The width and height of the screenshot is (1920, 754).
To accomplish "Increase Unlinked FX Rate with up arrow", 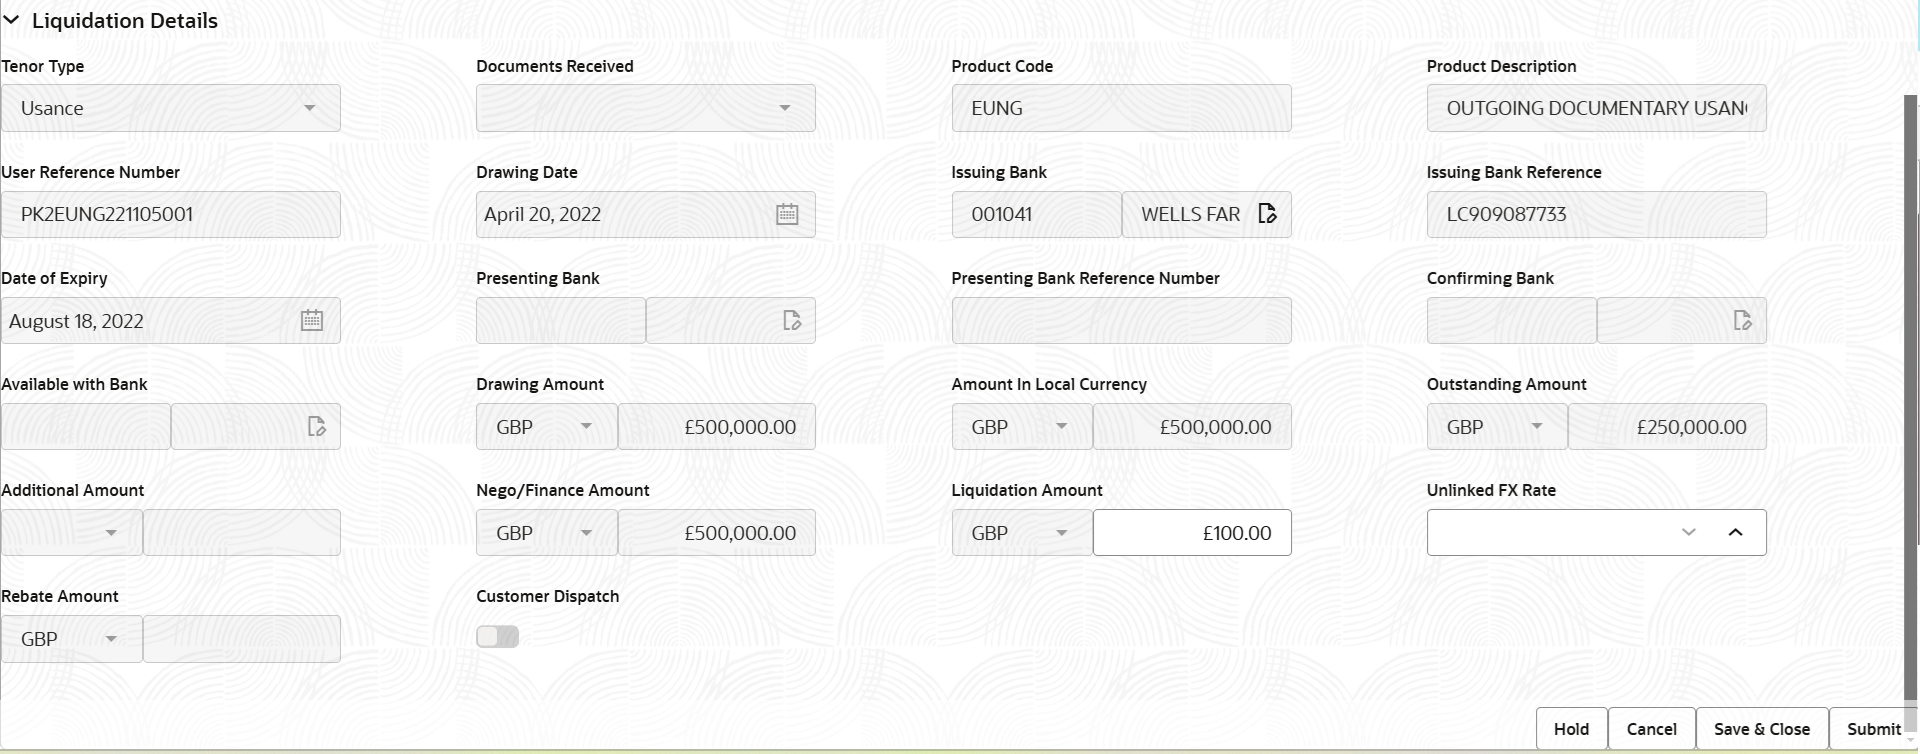I will coord(1735,532).
